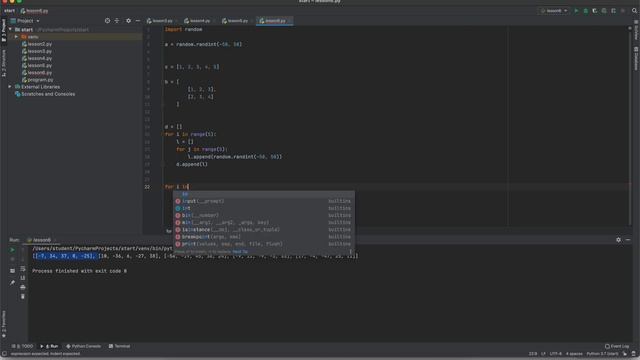Click the Next Tip link in completion popup
The image size is (640, 360).
[240, 252]
